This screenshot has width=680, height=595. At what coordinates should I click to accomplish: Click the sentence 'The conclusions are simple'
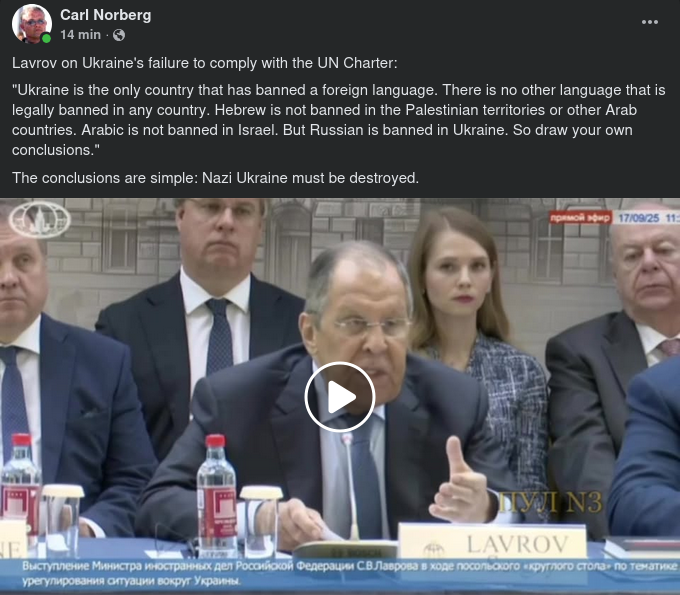215,178
